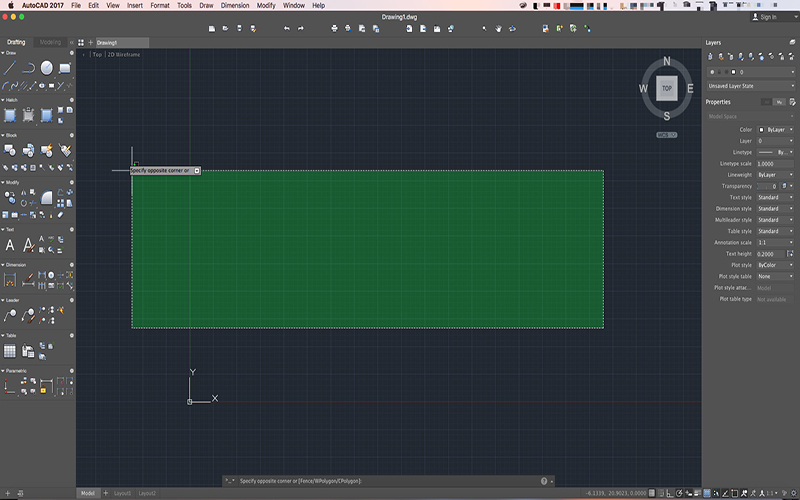Toggle layer 0 on/off bulb icon

coord(712,72)
